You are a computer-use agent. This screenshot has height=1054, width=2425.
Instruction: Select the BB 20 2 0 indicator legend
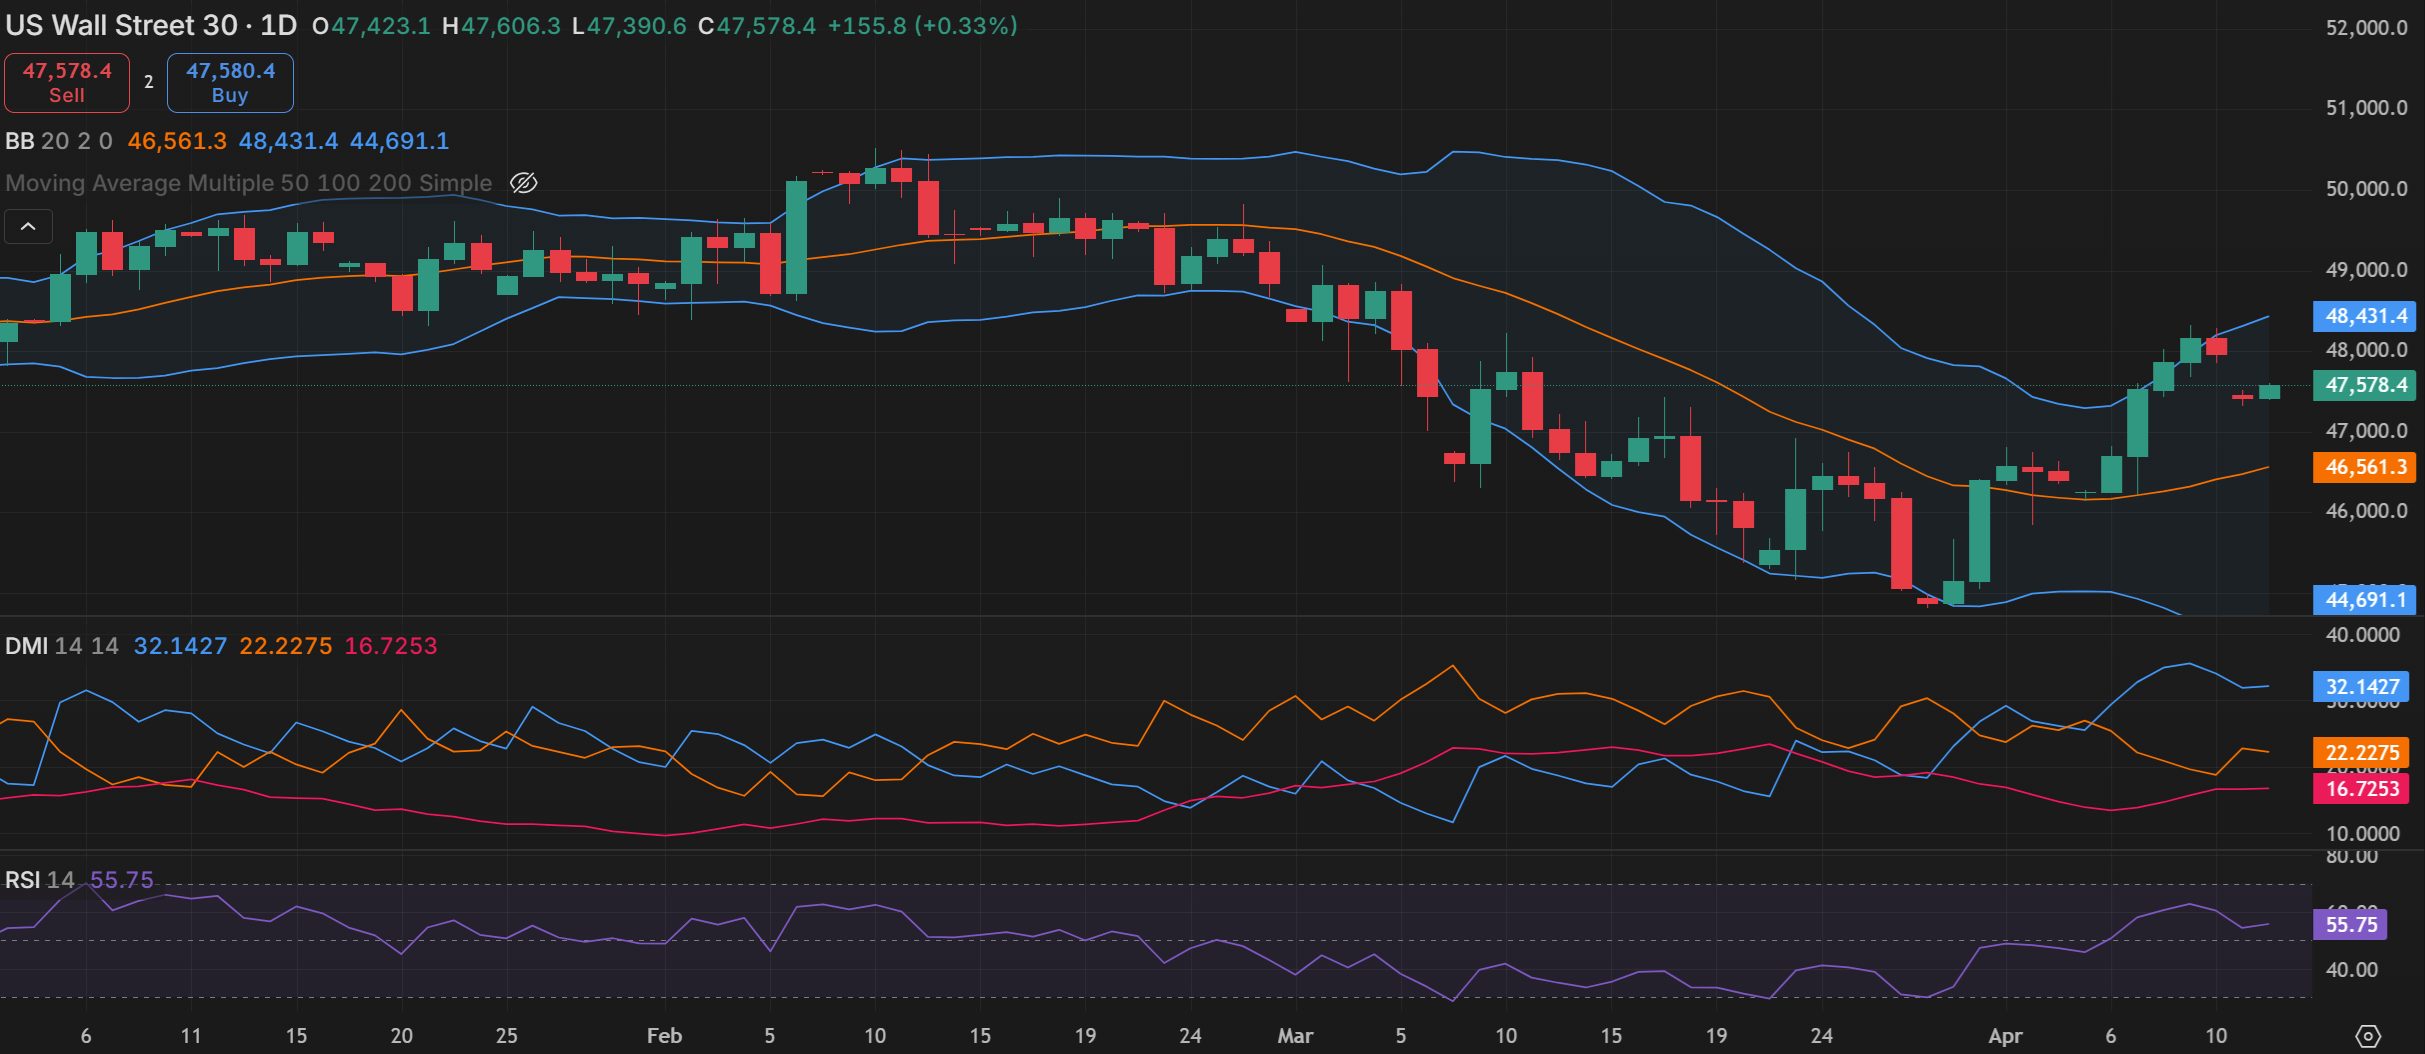[x=58, y=141]
